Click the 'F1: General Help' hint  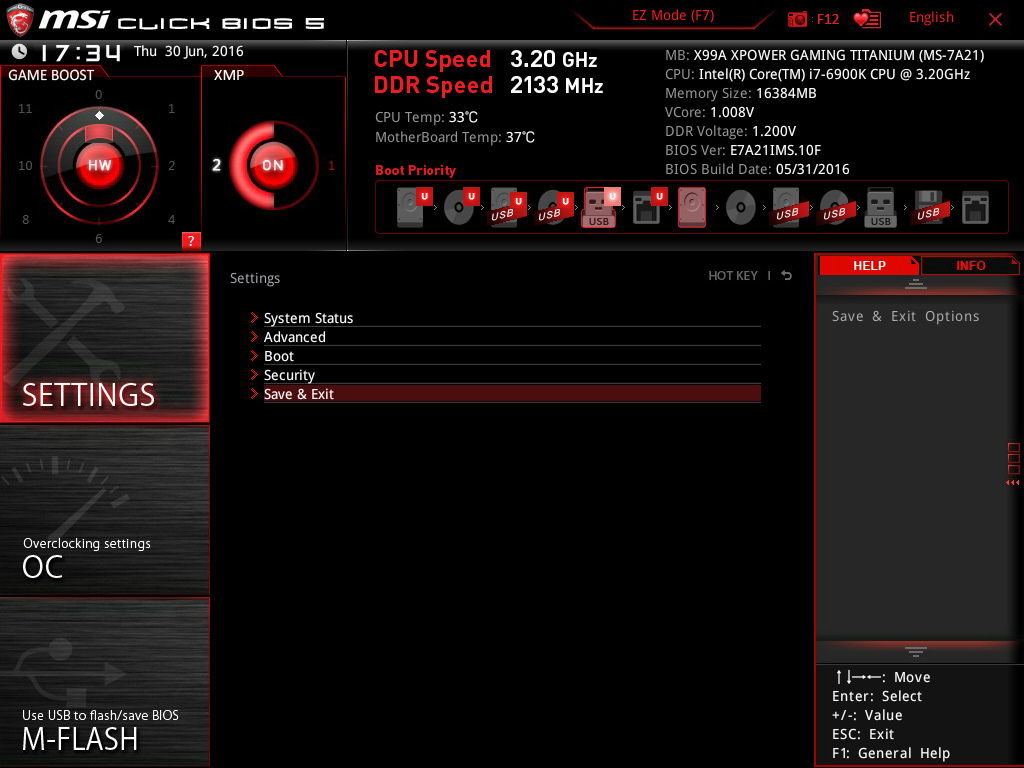(891, 753)
